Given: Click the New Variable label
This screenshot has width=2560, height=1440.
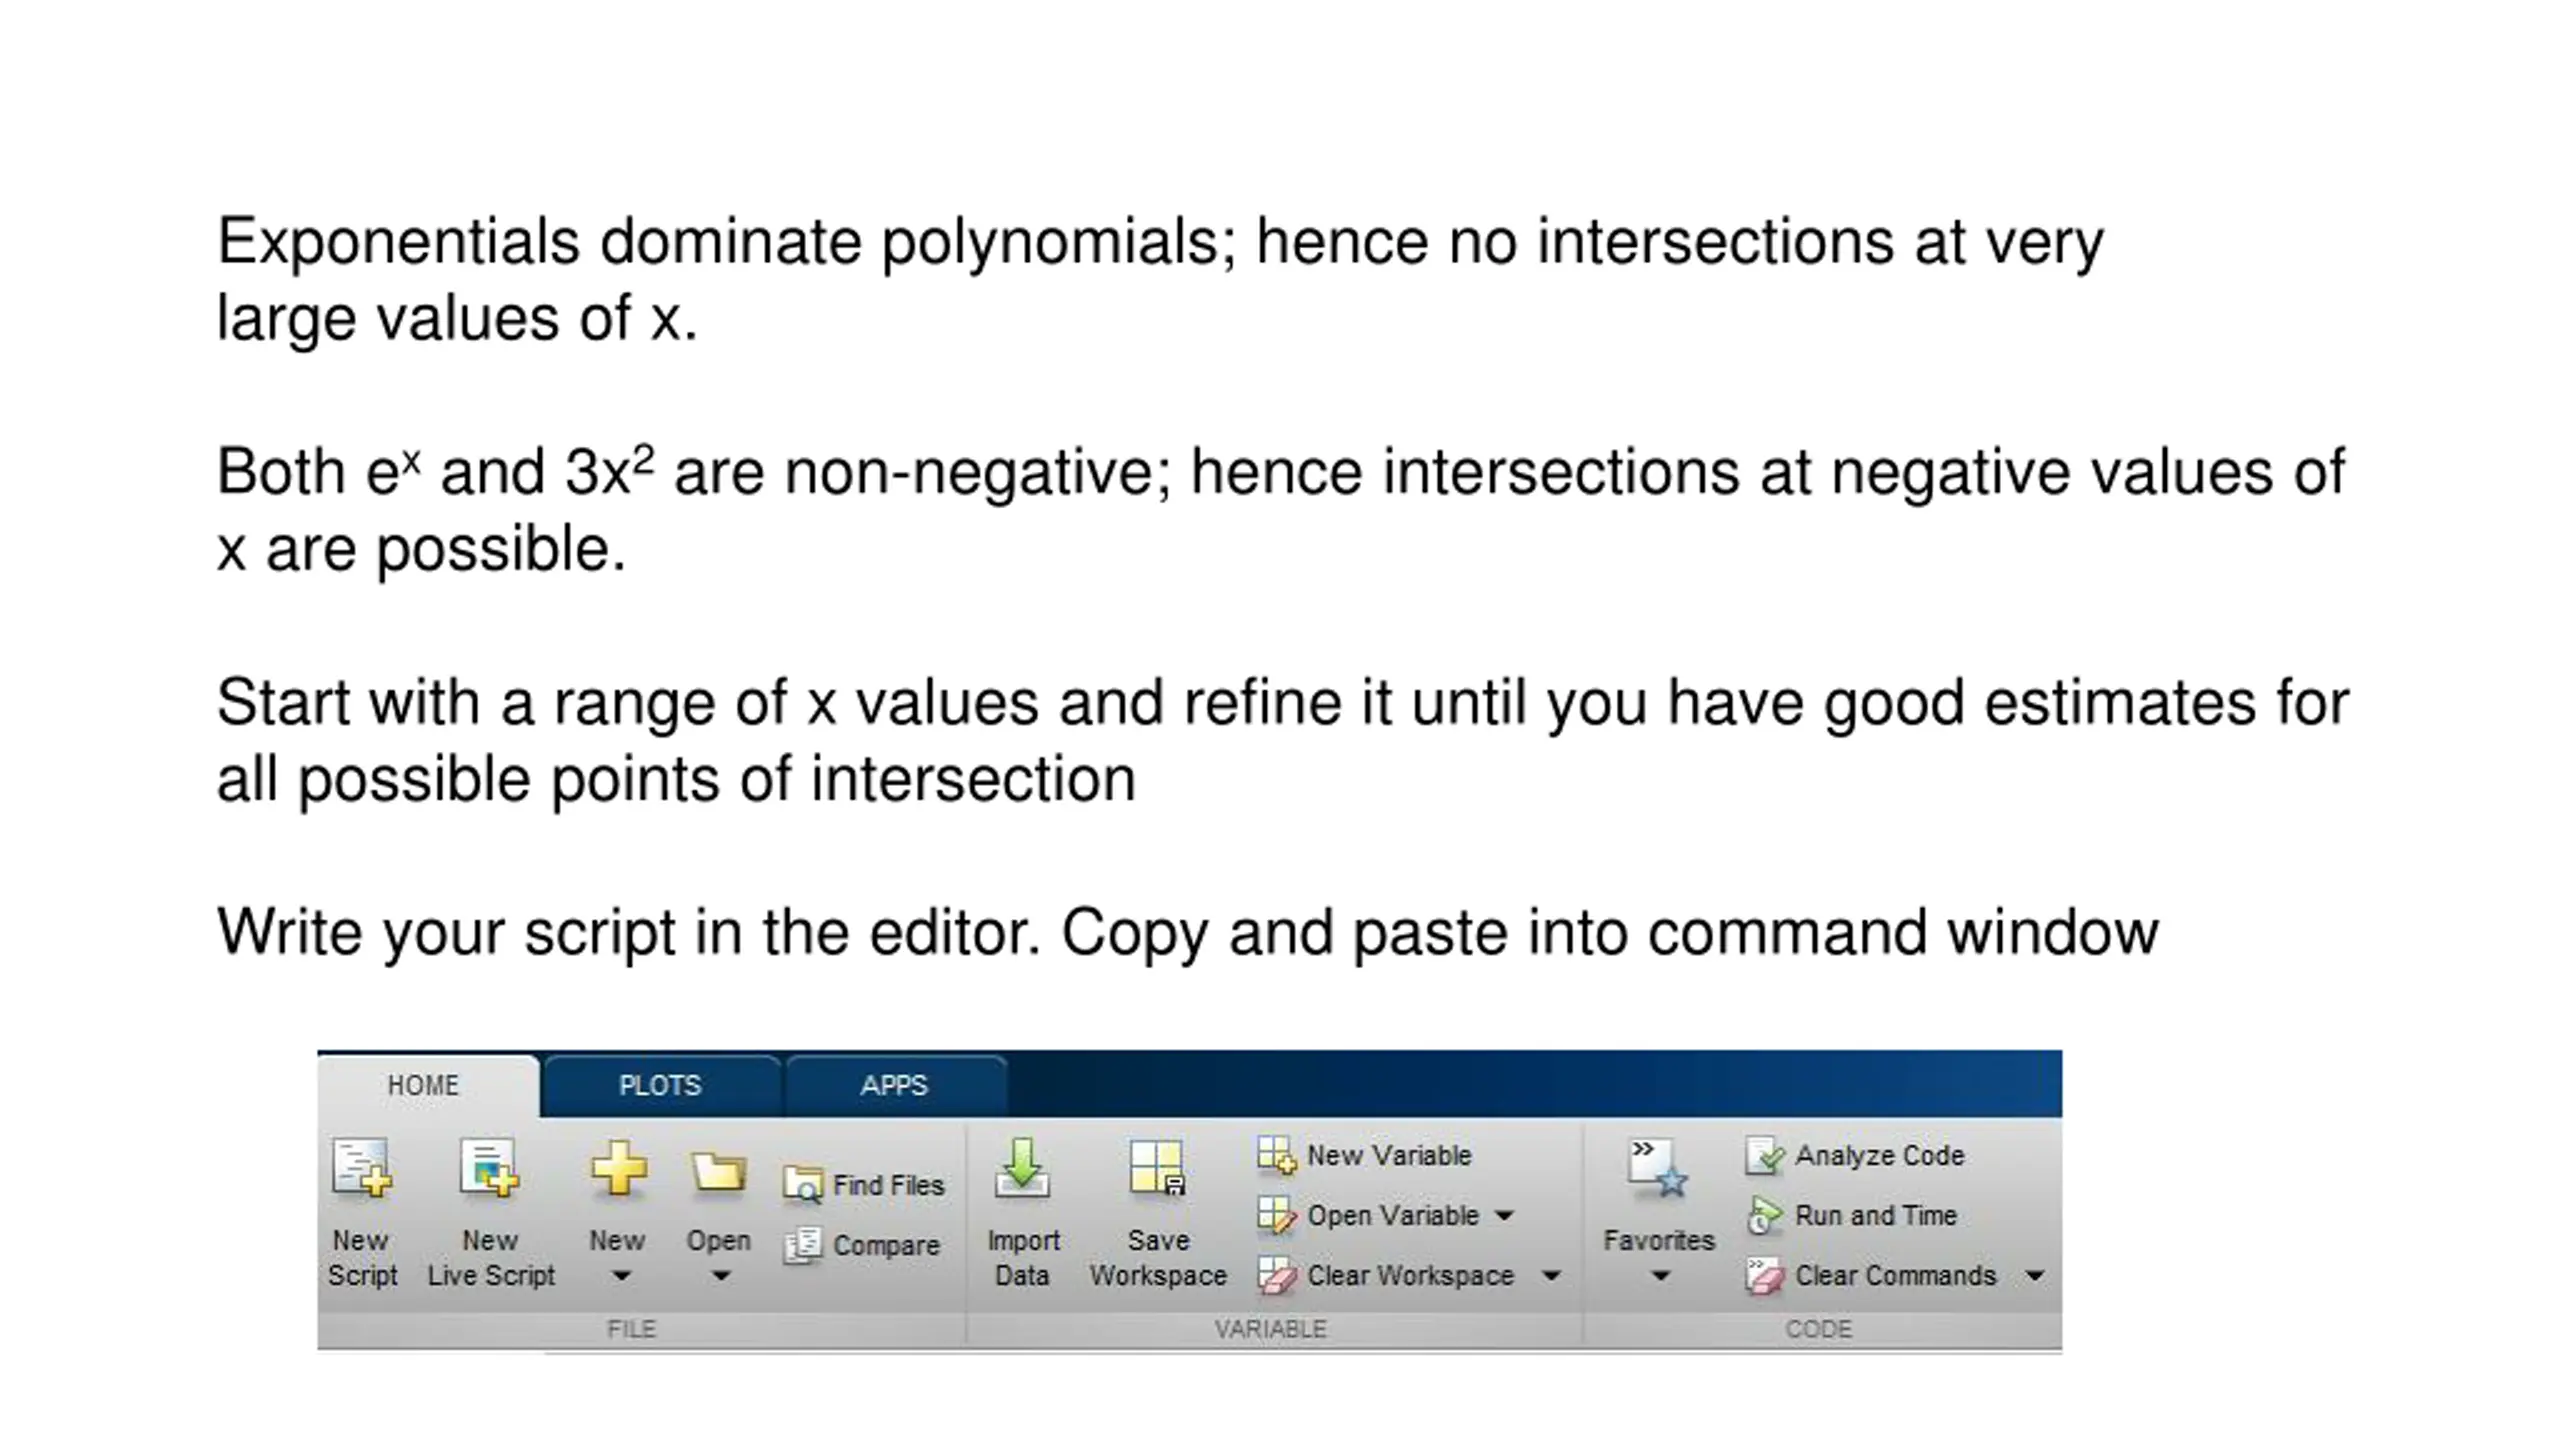Looking at the screenshot, I should pos(1389,1155).
